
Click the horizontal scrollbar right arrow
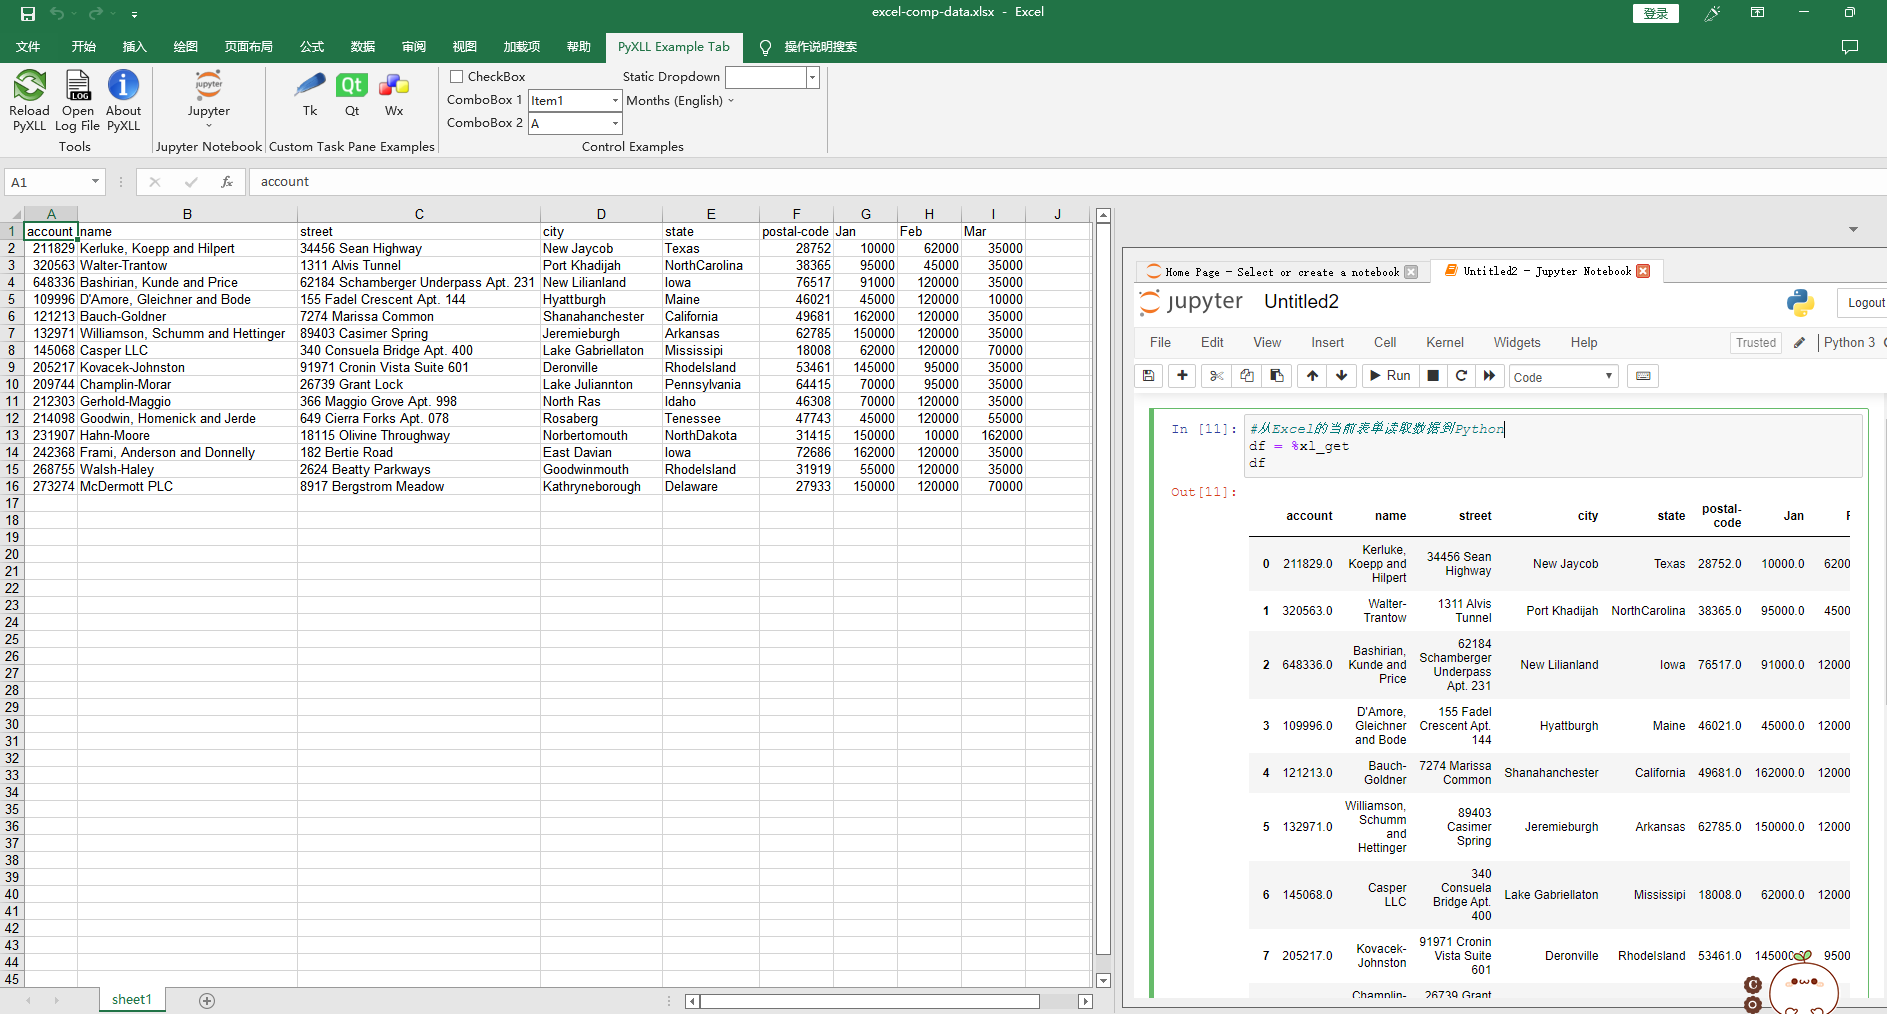coord(1085,1001)
